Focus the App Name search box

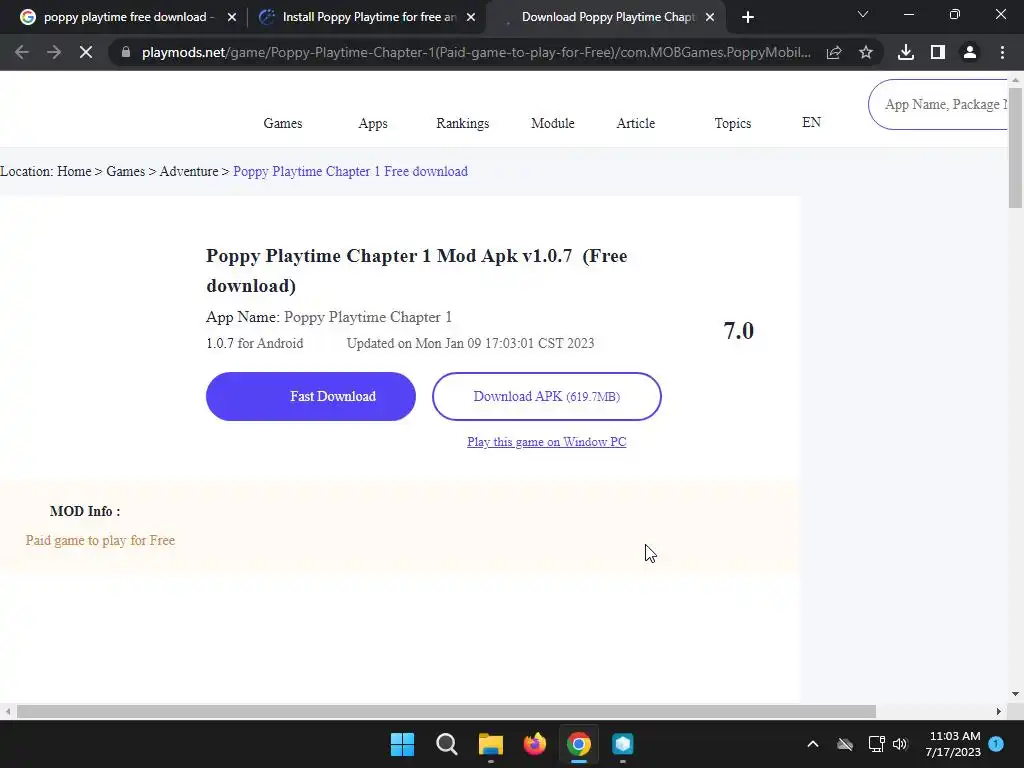[940, 104]
